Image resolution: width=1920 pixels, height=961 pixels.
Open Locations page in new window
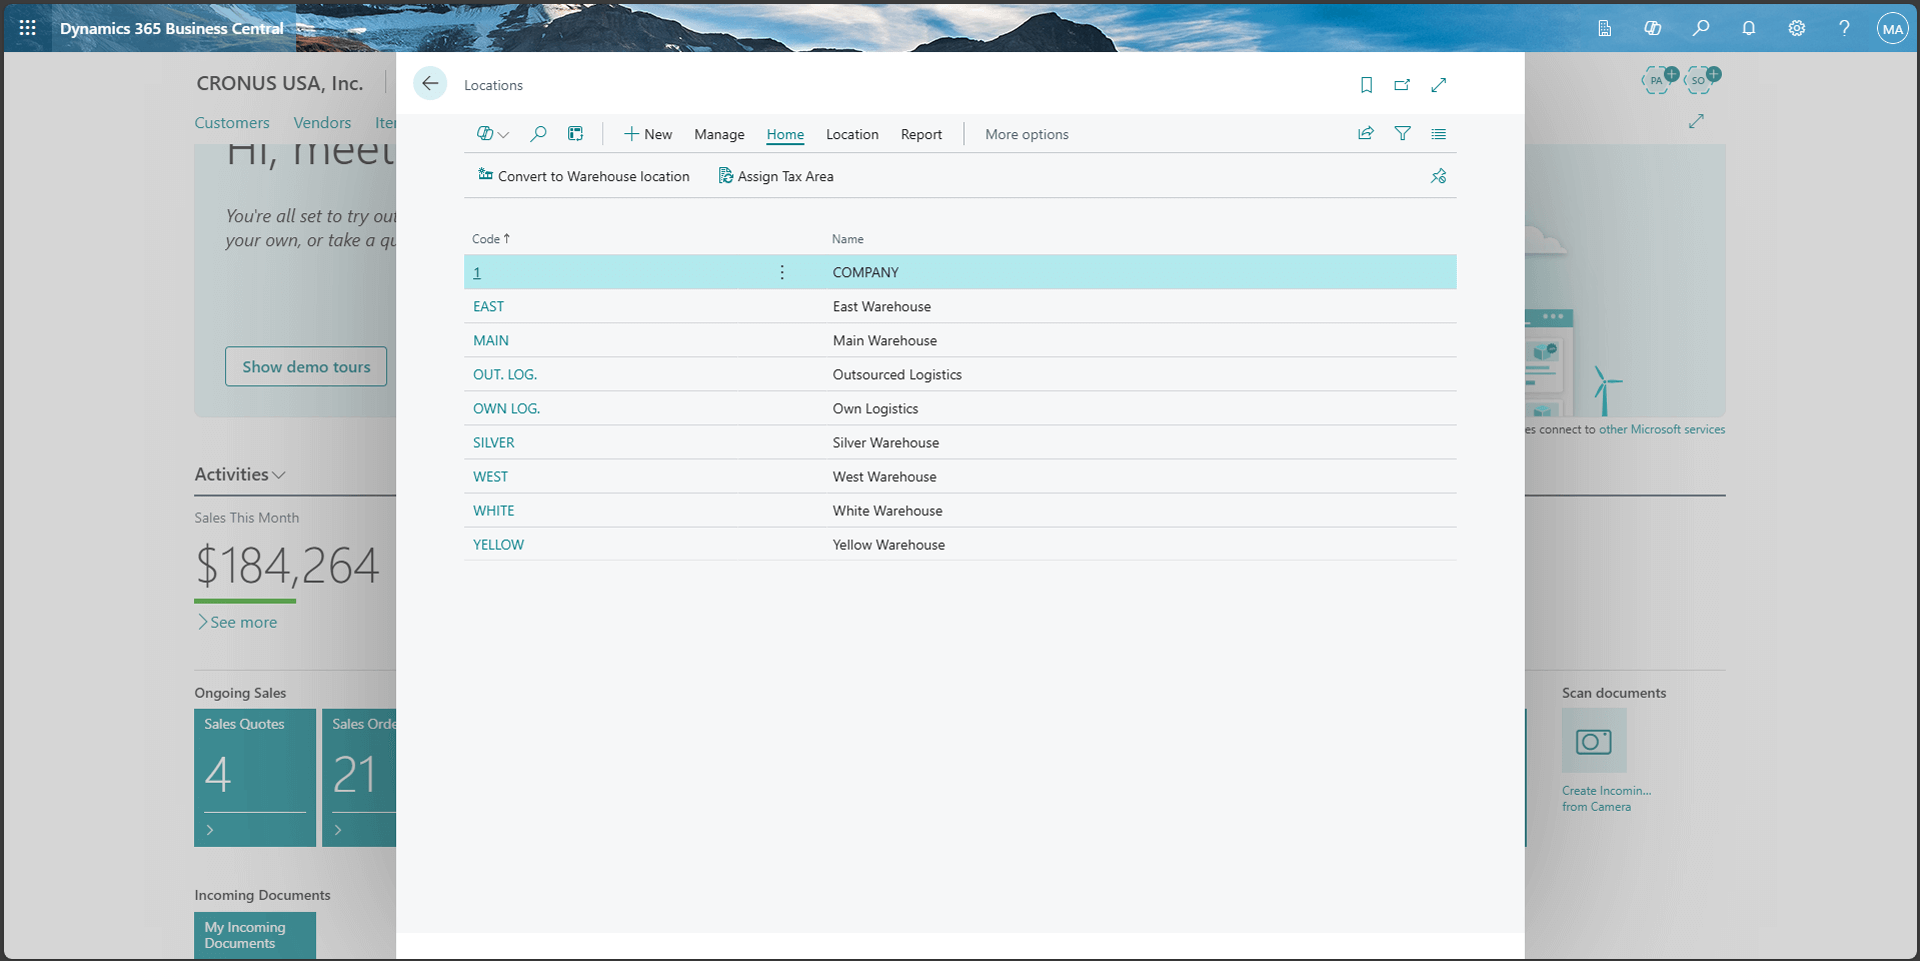click(1402, 85)
